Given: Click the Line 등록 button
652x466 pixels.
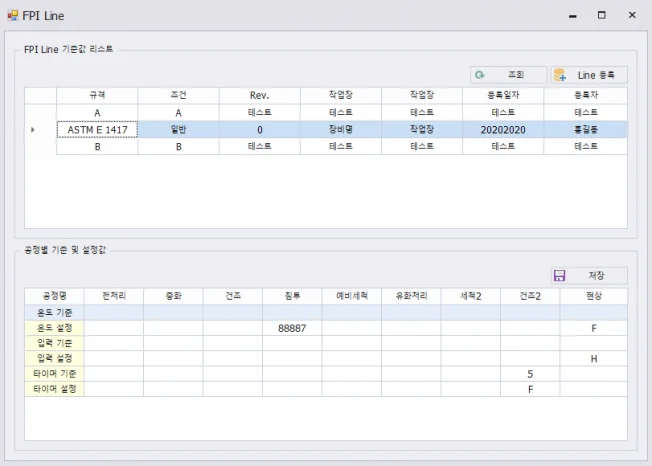Looking at the screenshot, I should click(x=589, y=75).
